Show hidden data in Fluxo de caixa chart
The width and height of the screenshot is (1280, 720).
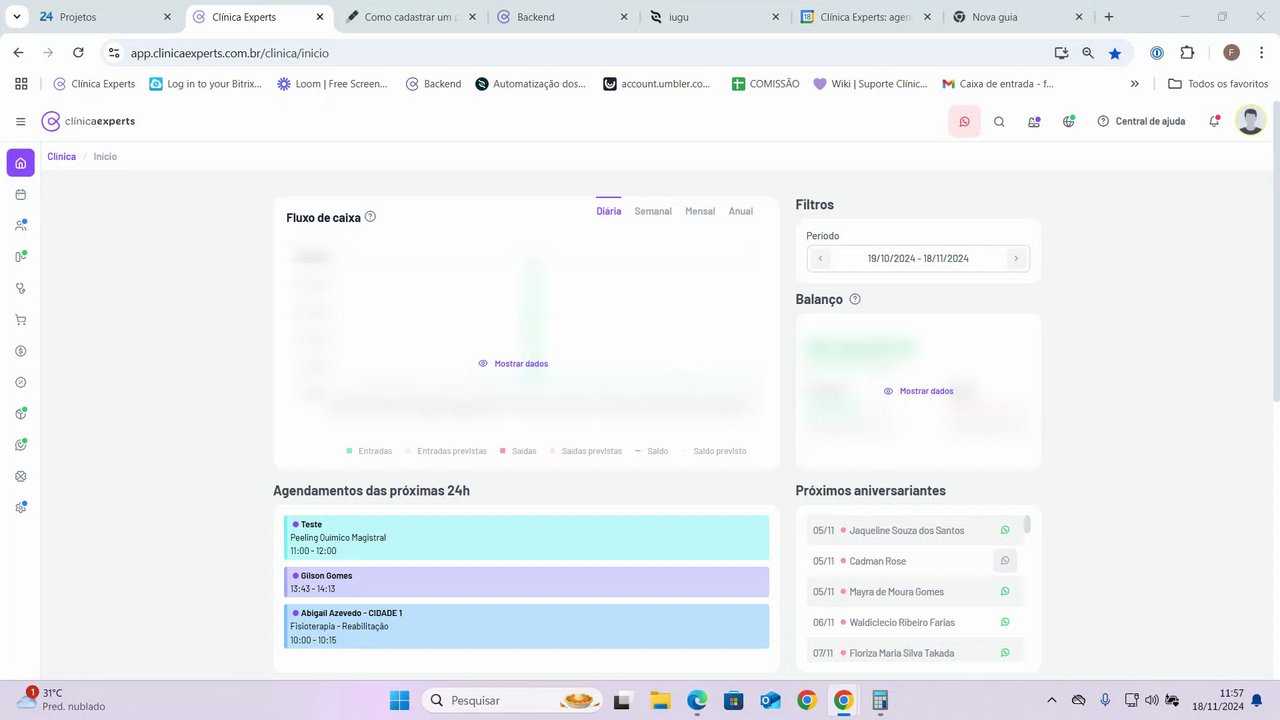pos(513,364)
